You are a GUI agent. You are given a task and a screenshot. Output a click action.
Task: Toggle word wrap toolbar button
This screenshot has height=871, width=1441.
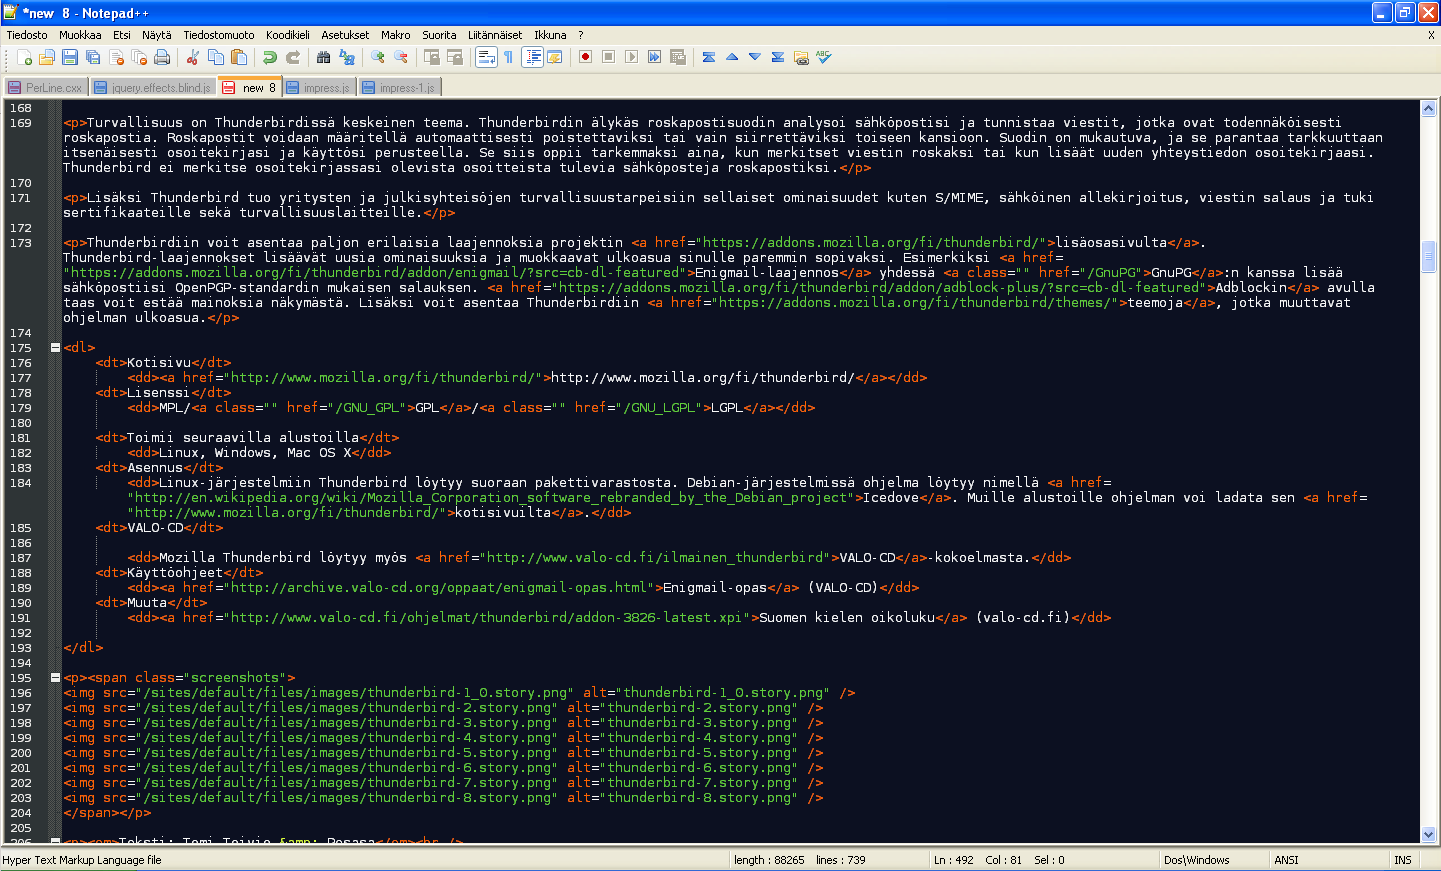[x=486, y=57]
